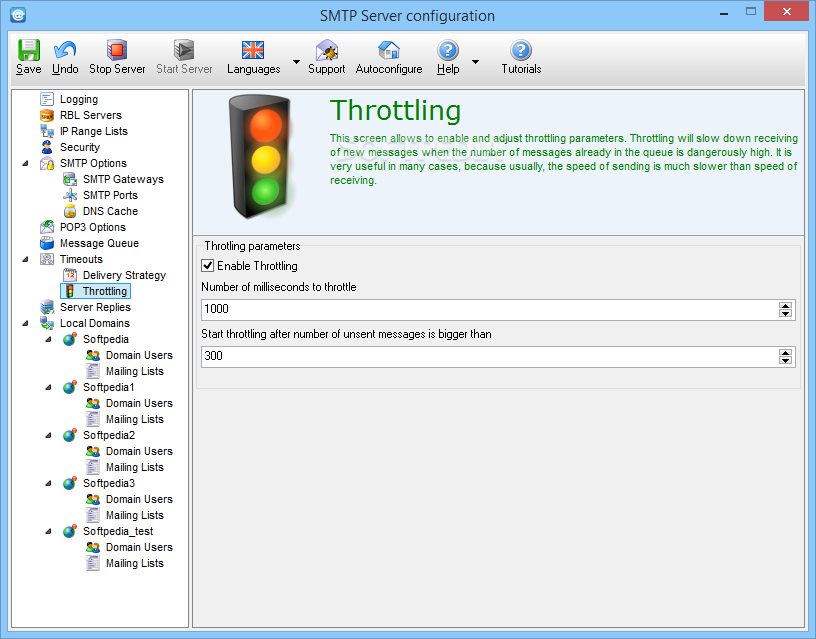Open Mailing Lists under Softpedia_test

tap(135, 564)
